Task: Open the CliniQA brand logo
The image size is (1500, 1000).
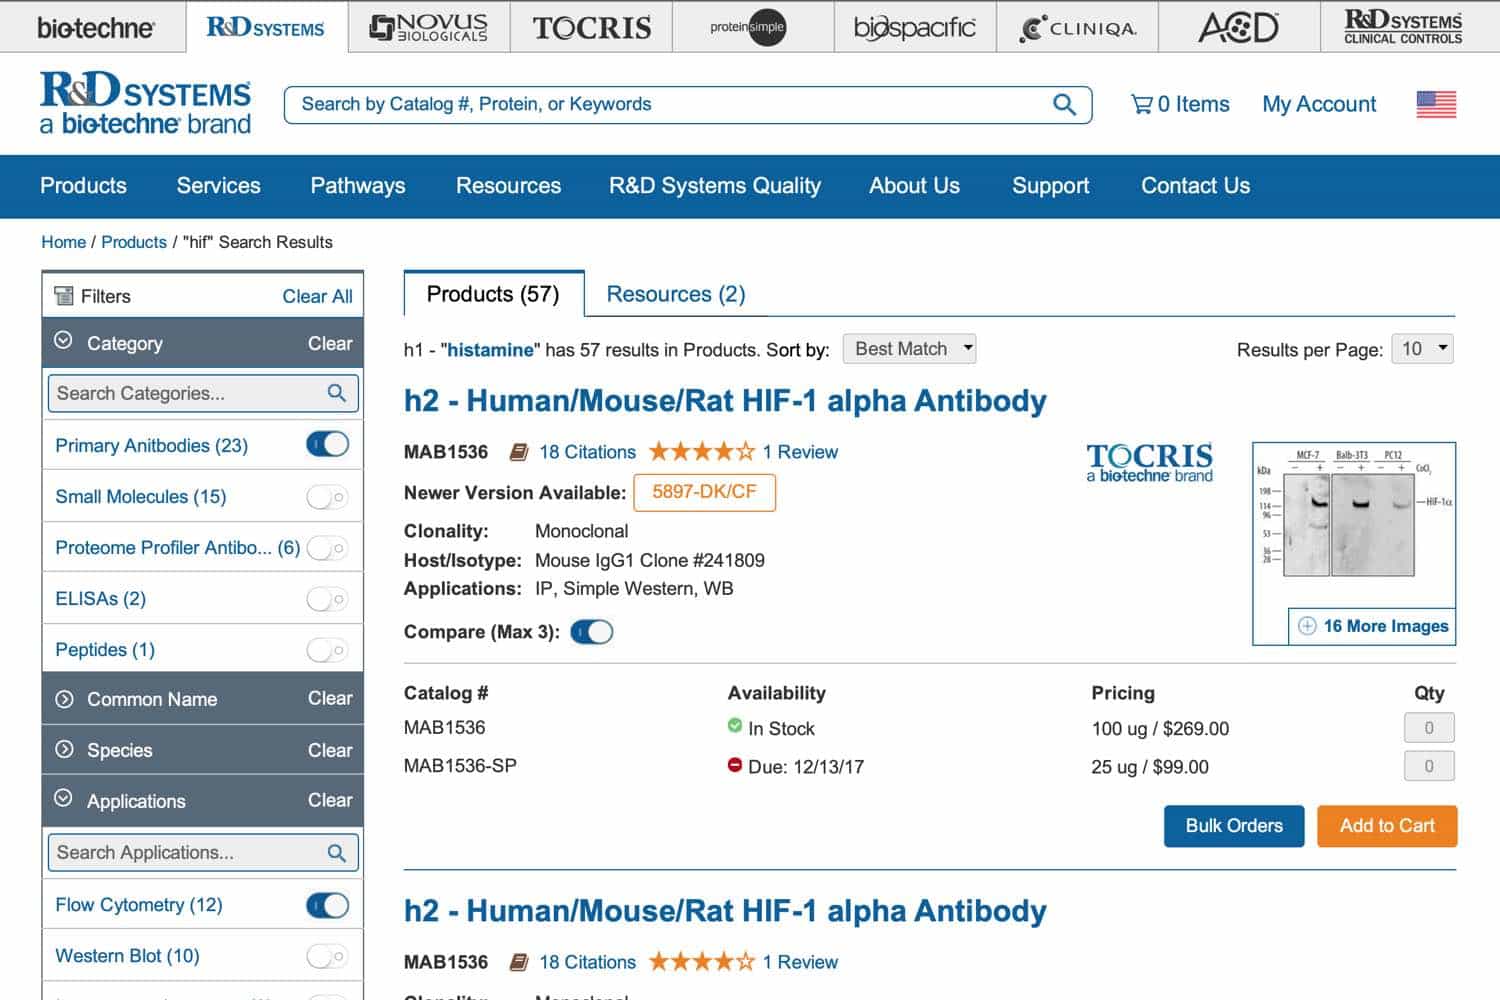Action: (x=1078, y=28)
